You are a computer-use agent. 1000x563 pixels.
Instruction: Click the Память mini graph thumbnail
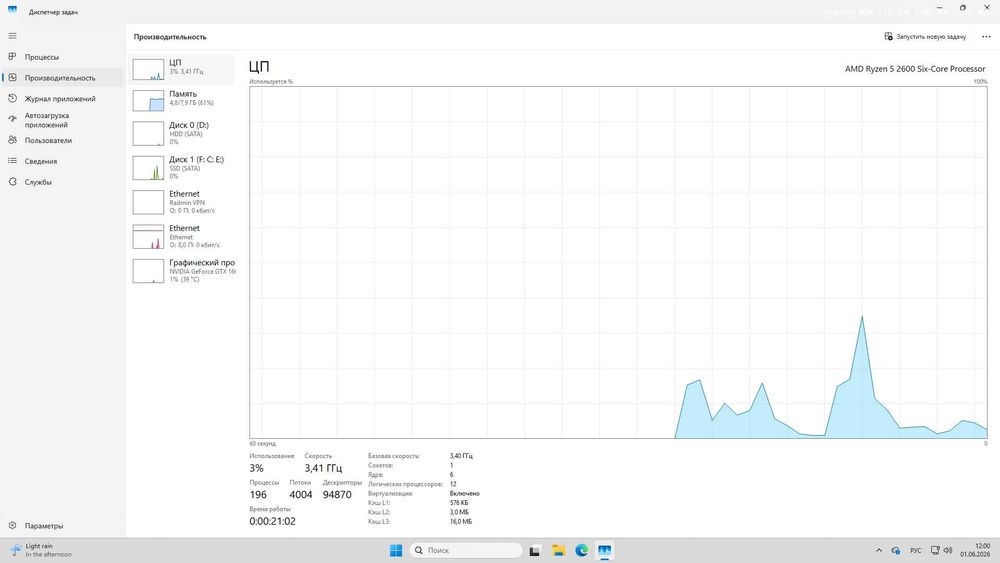click(148, 101)
